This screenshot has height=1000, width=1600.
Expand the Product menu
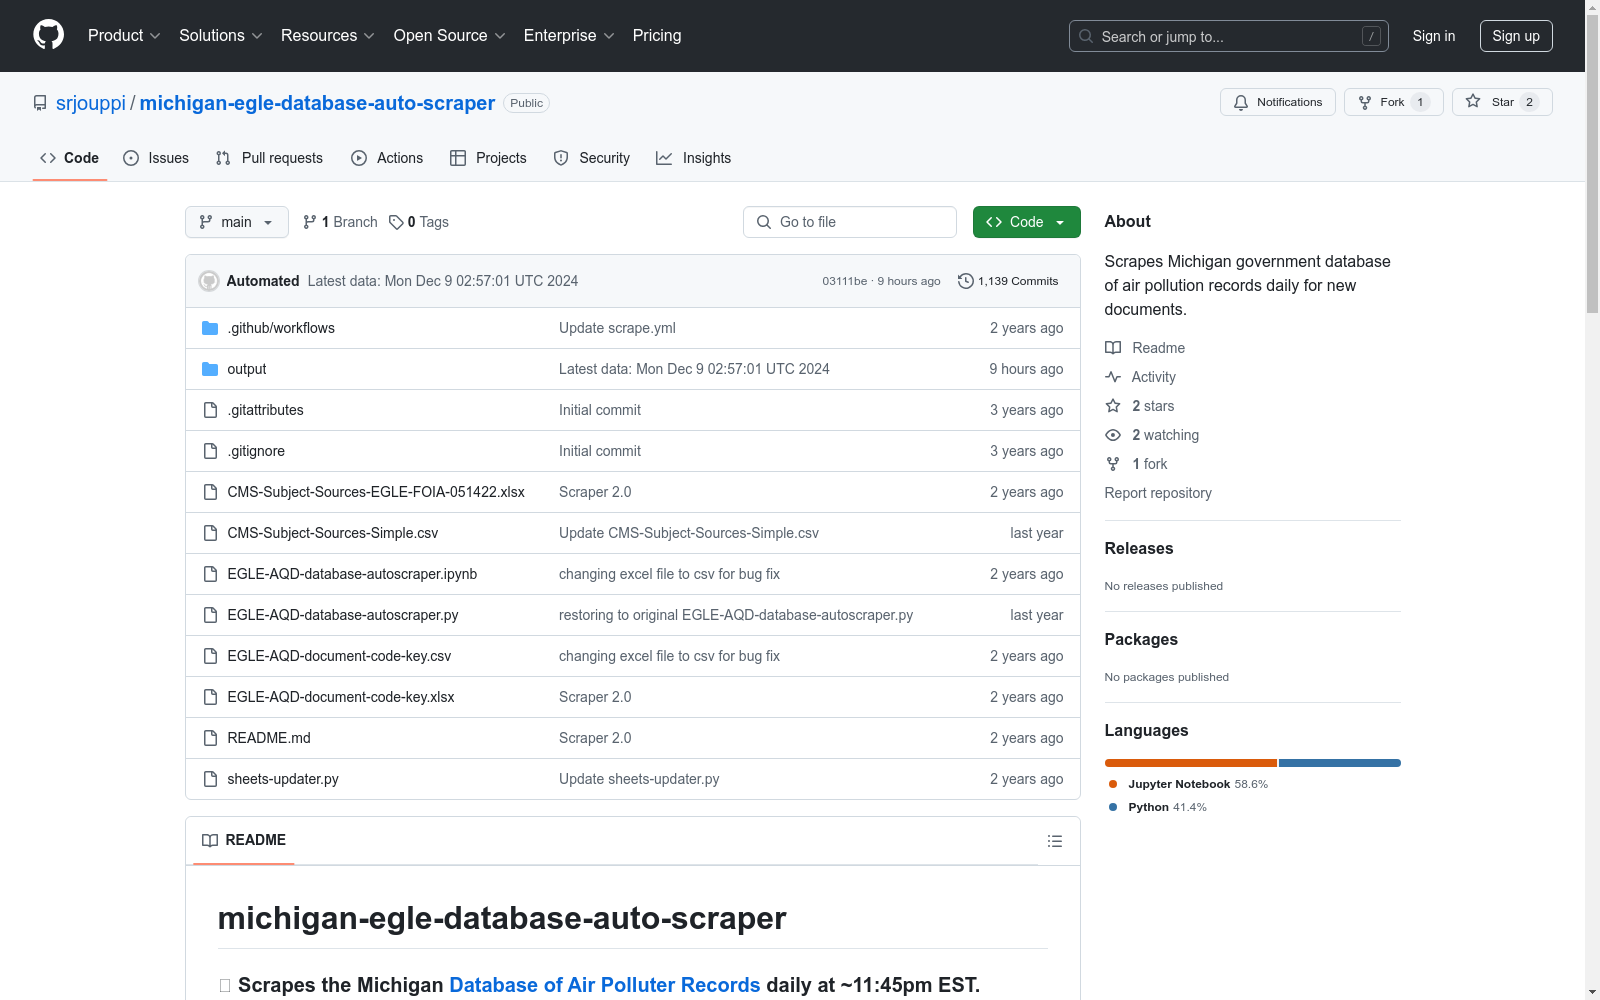[124, 35]
